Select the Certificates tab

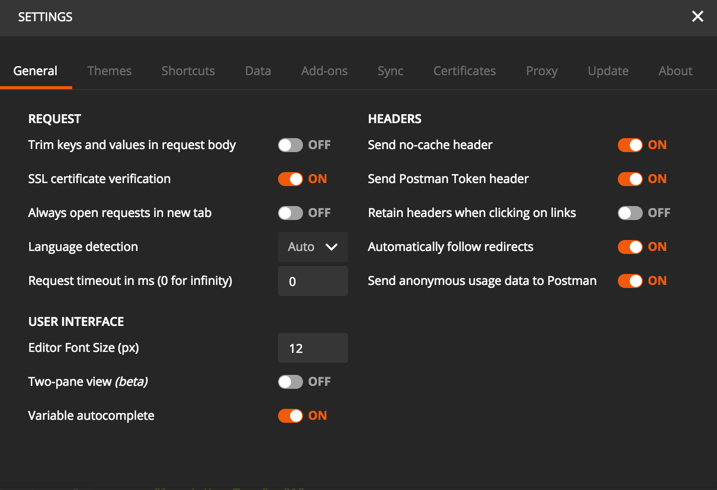click(x=465, y=71)
